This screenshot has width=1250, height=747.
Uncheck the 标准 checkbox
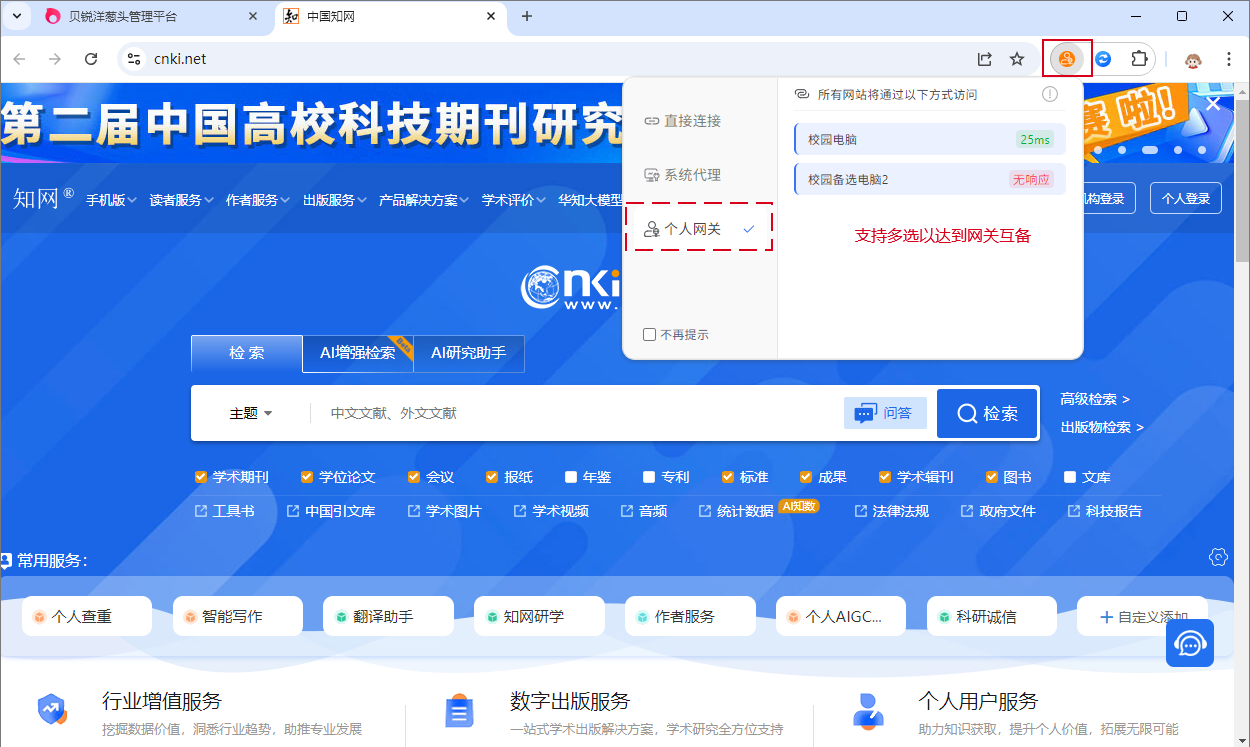[x=727, y=477]
